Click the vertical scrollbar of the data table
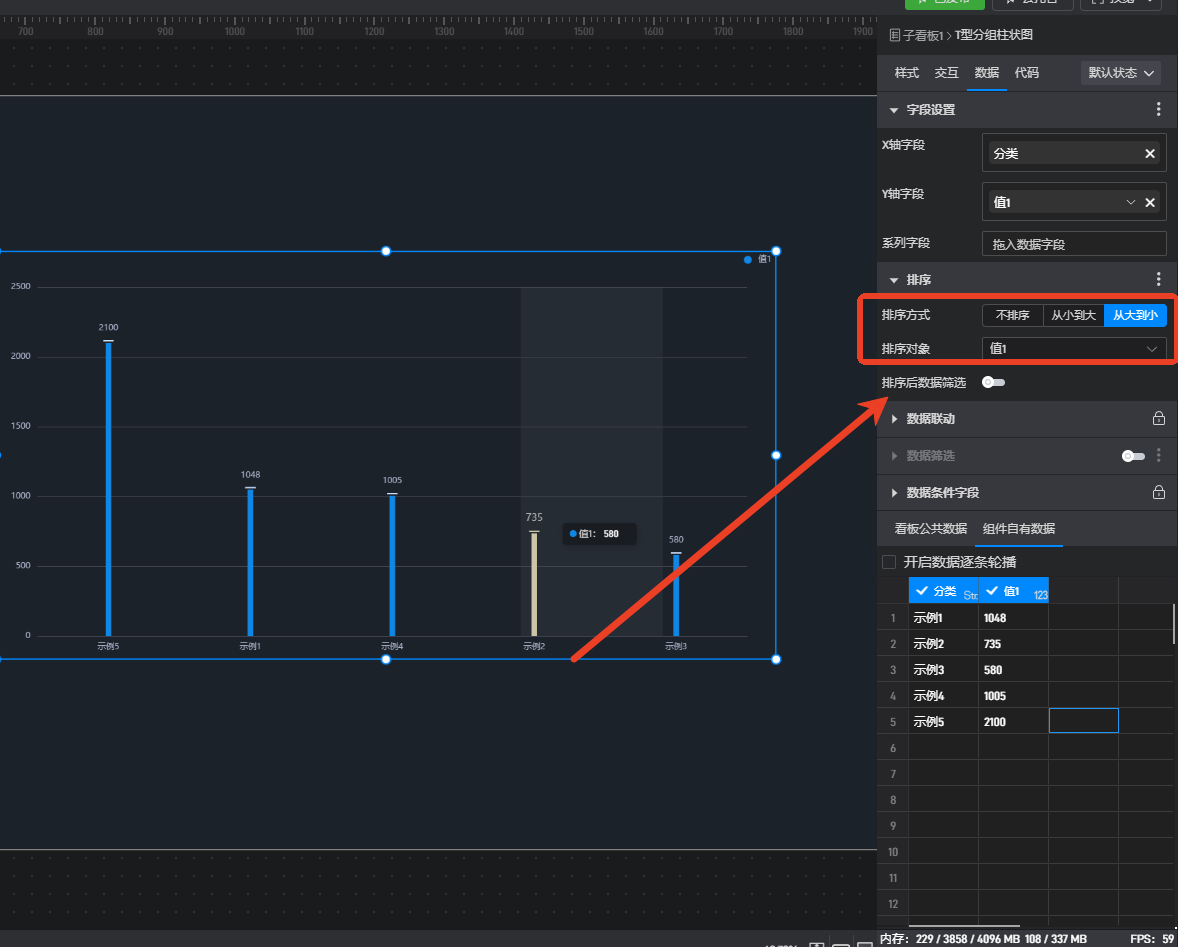Viewport: 1178px width, 947px height. (1173, 623)
